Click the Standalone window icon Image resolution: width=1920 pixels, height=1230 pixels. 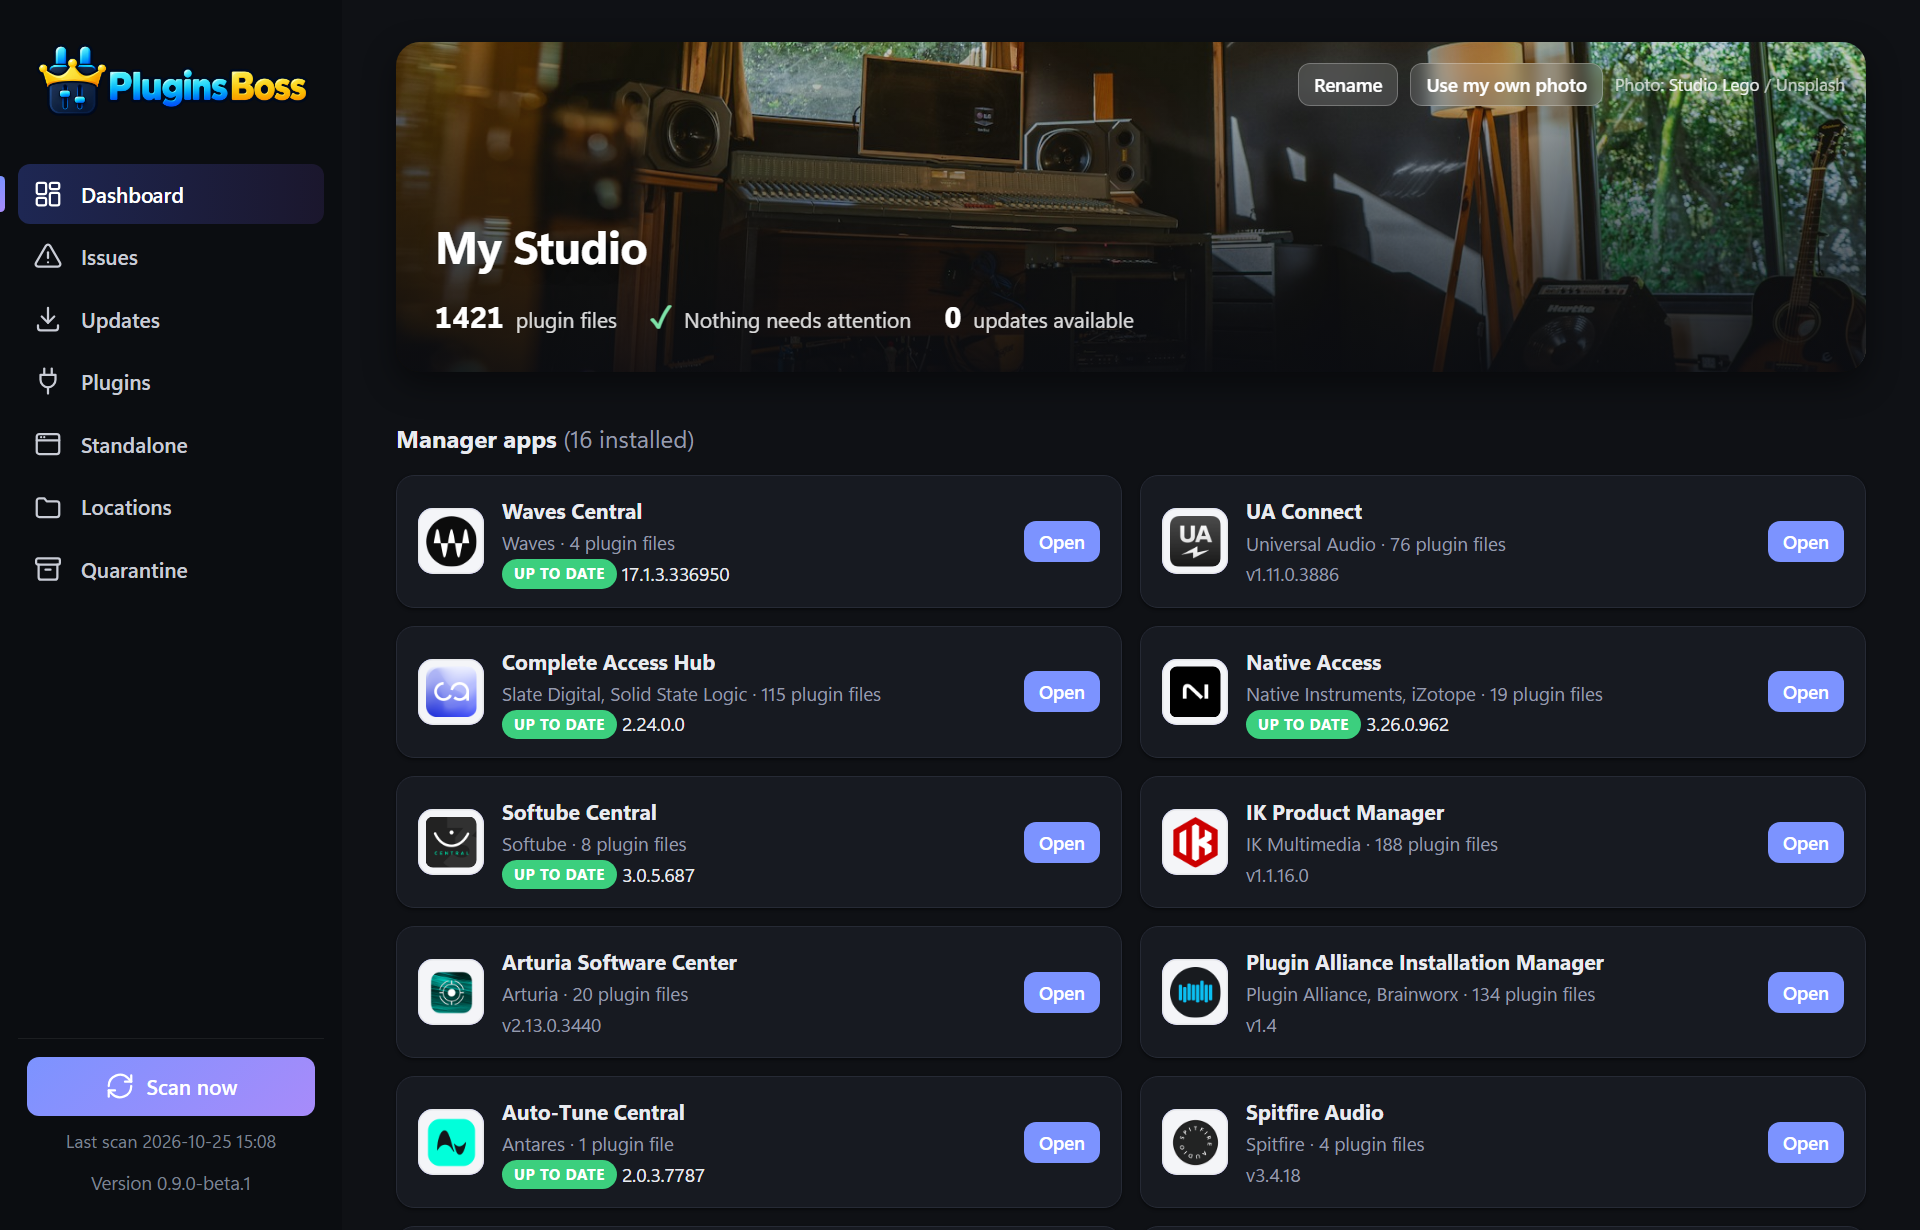(x=48, y=445)
